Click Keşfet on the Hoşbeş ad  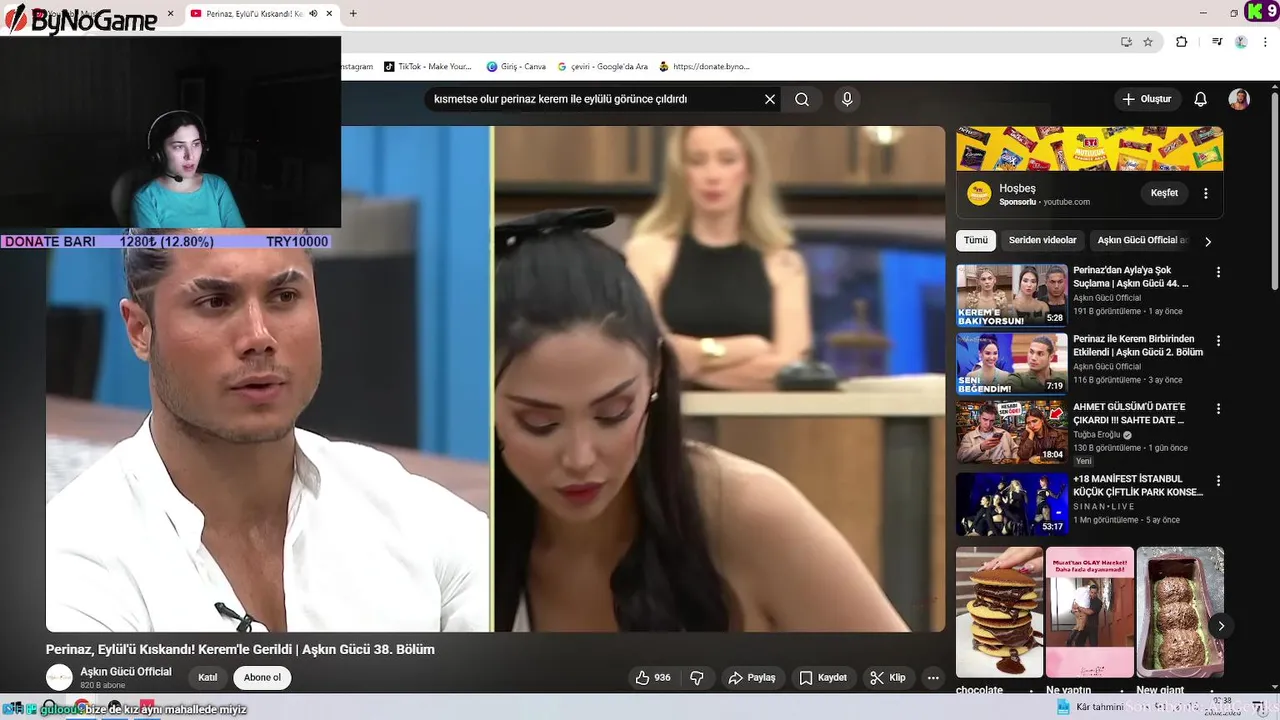[1164, 193]
